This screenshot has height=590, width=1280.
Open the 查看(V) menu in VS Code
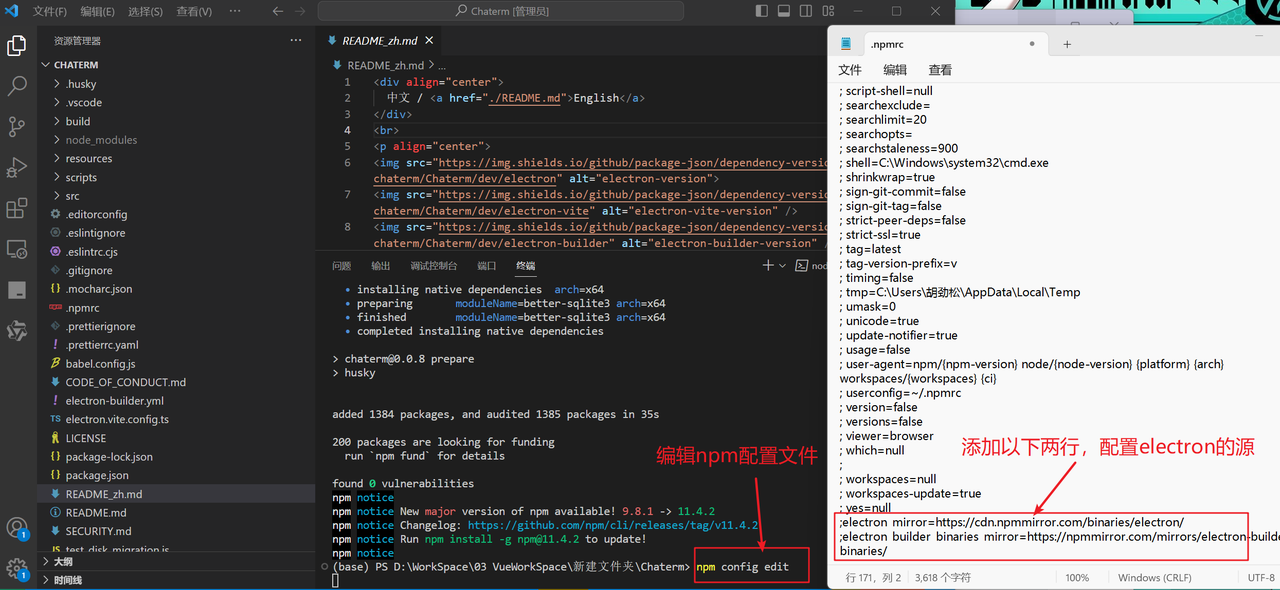(x=194, y=11)
